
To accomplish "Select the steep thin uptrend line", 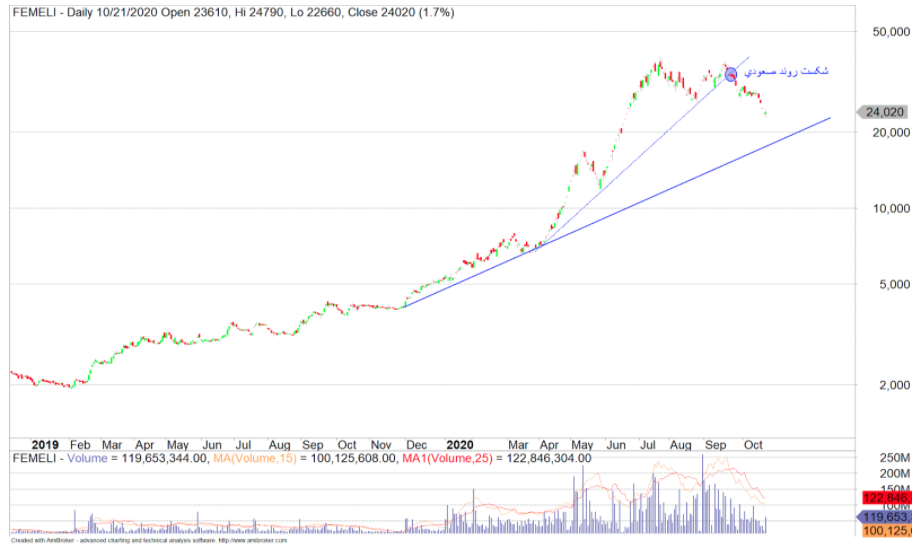I will 640,160.
